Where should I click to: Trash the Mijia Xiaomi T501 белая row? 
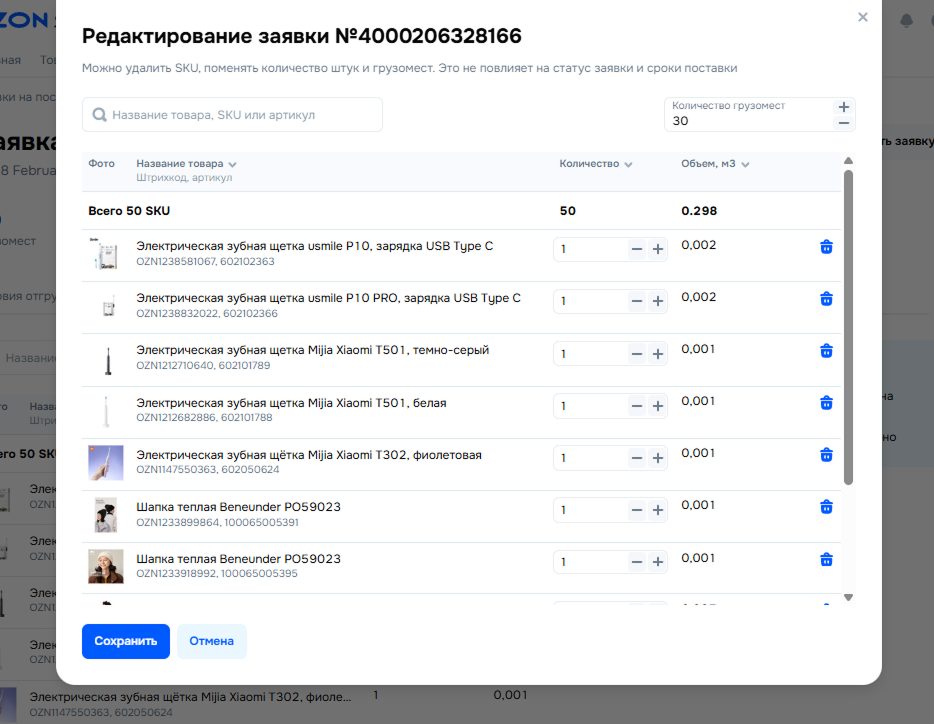tap(826, 402)
